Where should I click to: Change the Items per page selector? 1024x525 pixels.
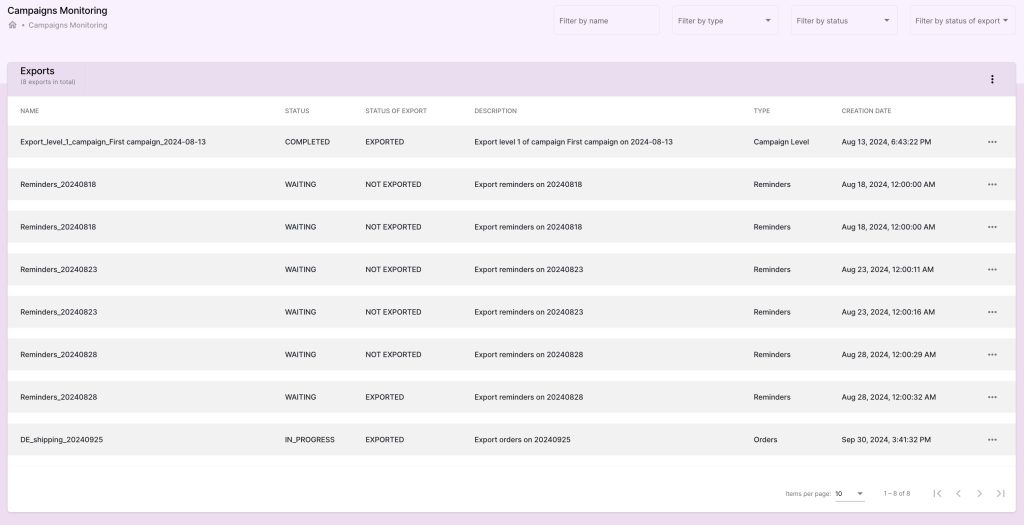pyautogui.click(x=850, y=494)
